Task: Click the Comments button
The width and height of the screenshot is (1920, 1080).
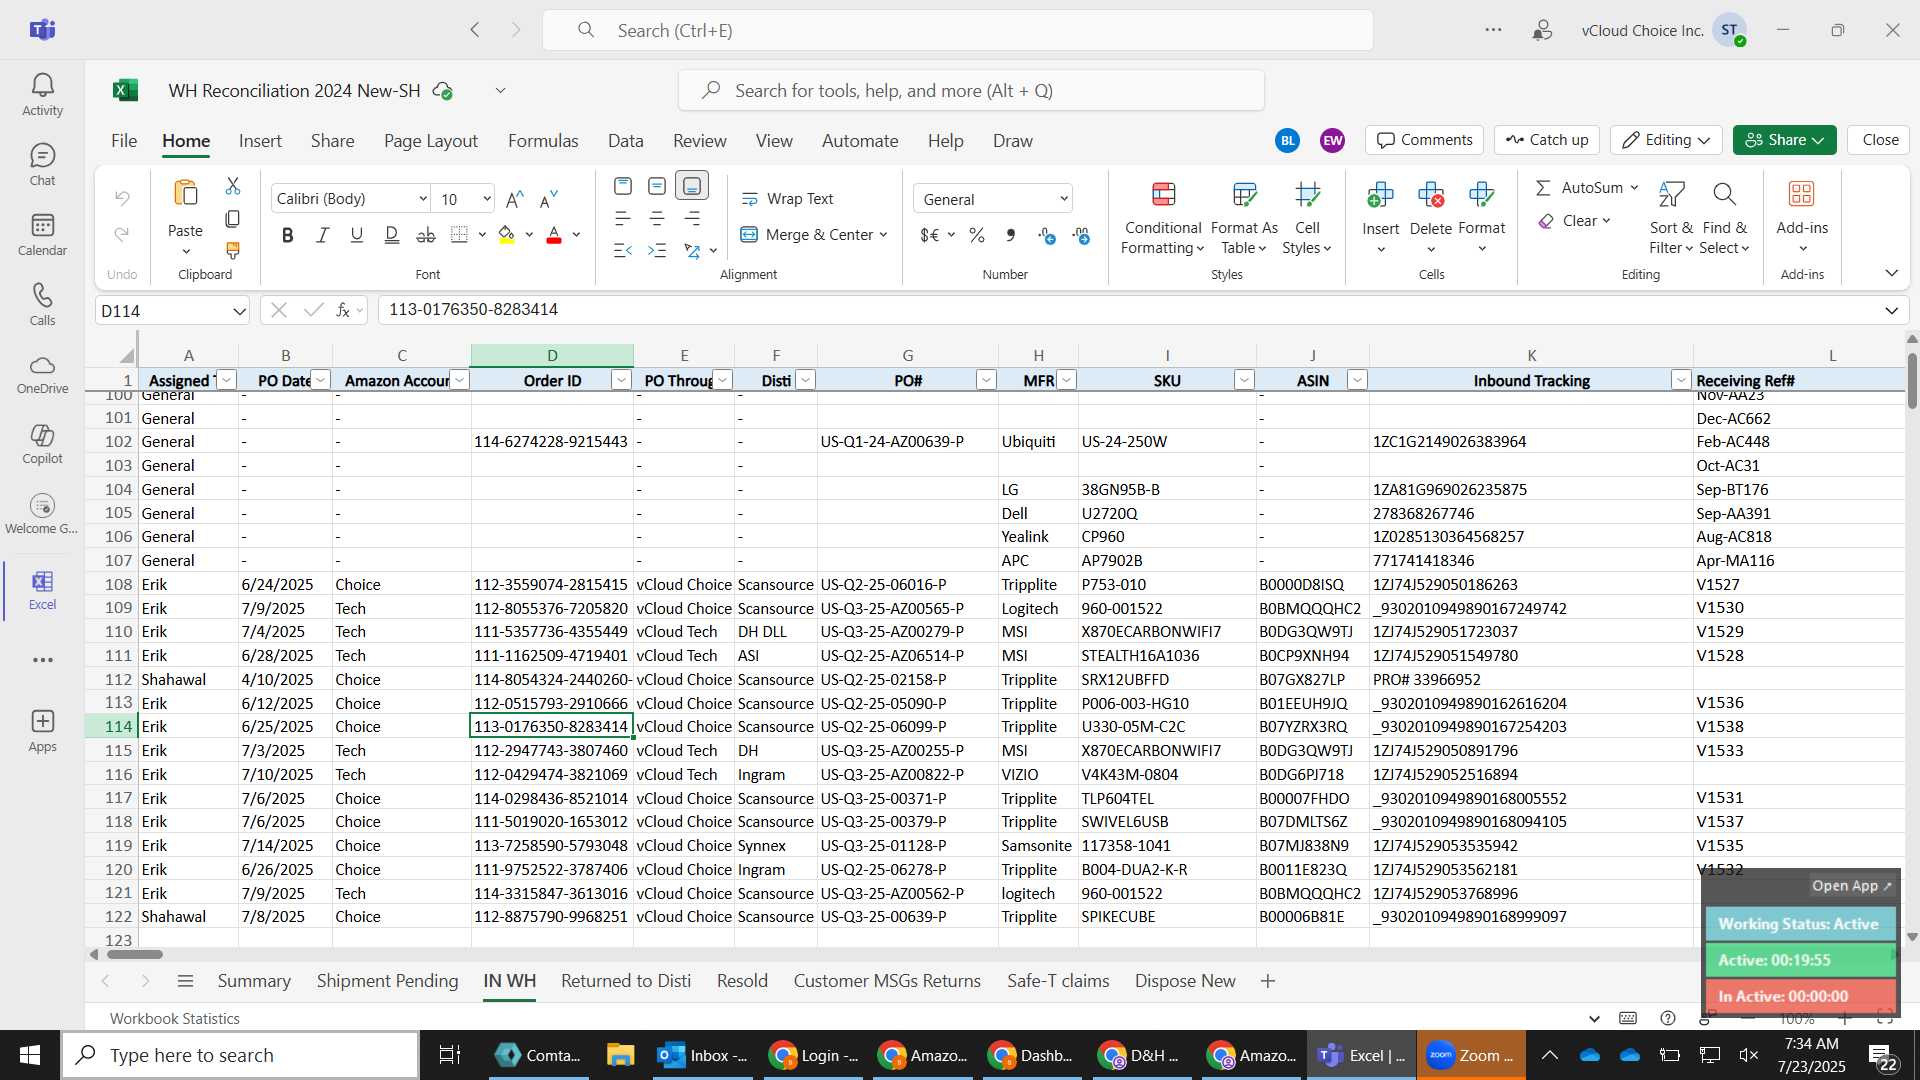Action: pos(1425,140)
